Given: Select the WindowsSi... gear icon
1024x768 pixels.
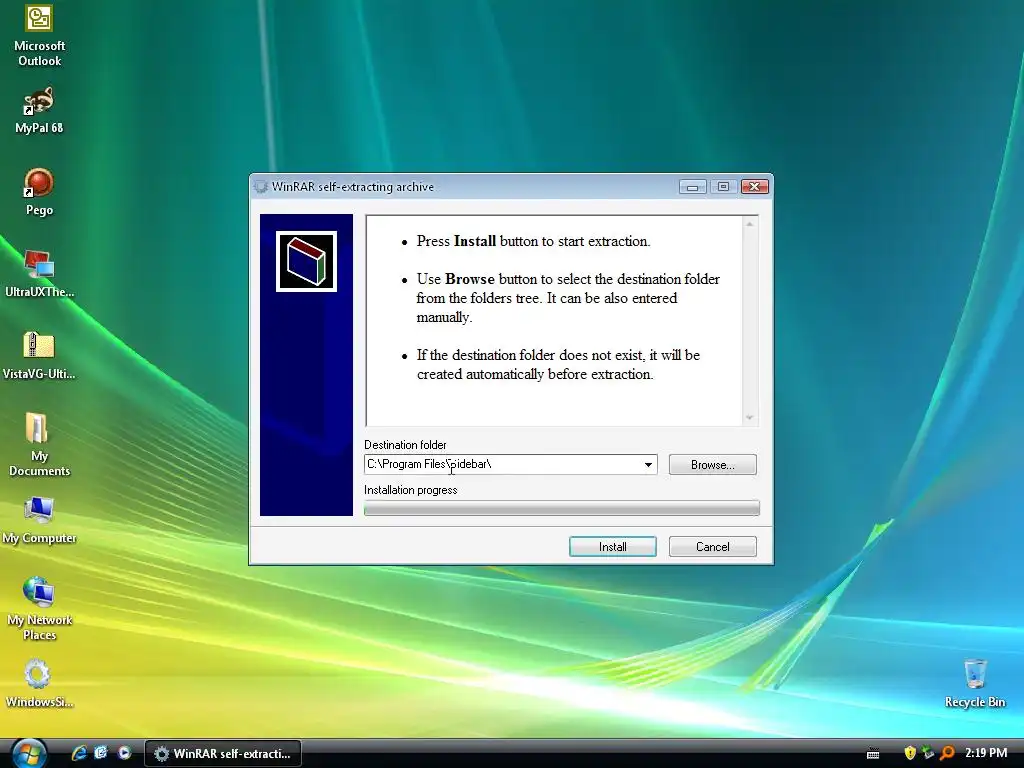Looking at the screenshot, I should click(39, 684).
